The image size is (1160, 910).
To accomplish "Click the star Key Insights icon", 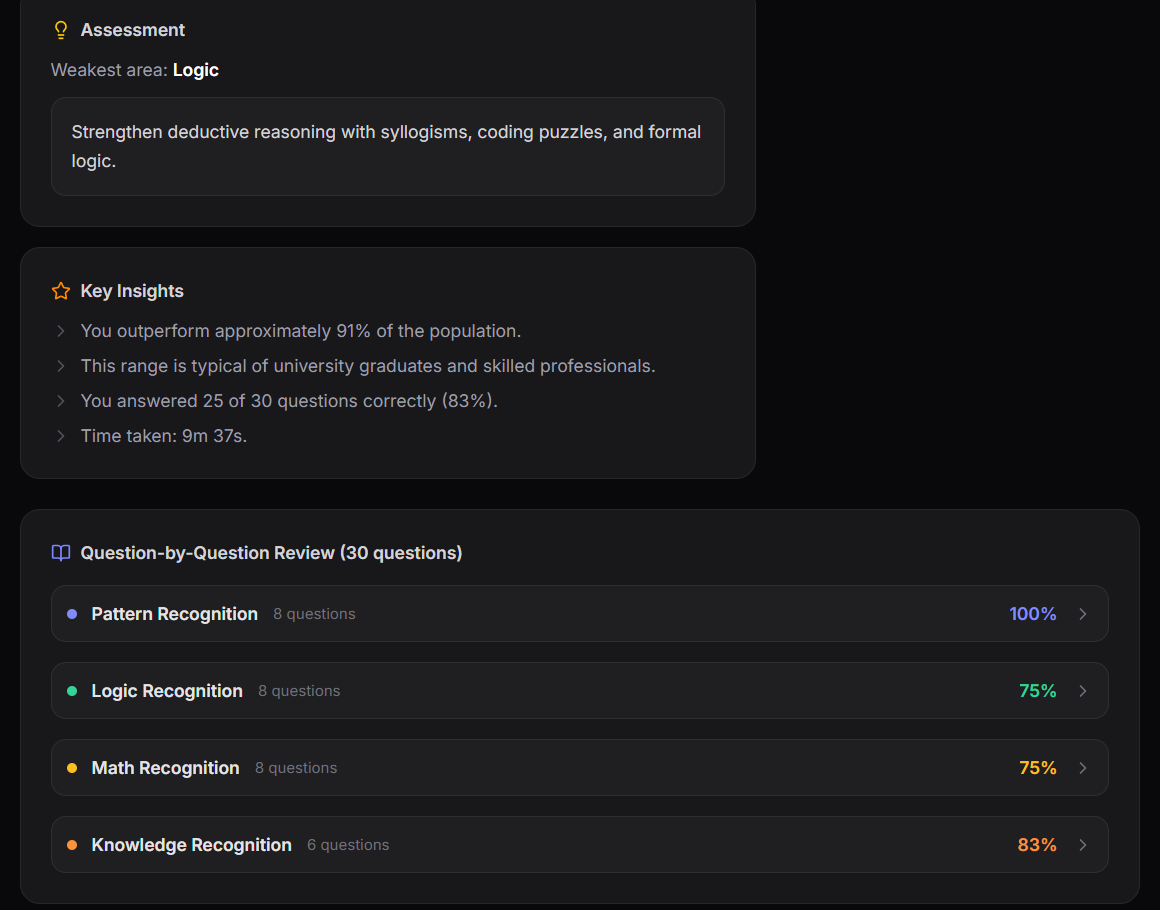I will [x=60, y=290].
